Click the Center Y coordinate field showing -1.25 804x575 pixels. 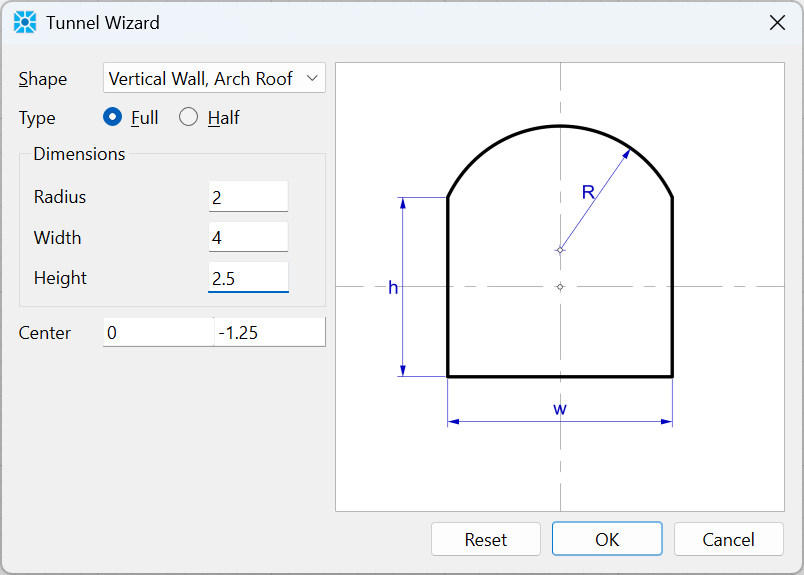point(270,332)
